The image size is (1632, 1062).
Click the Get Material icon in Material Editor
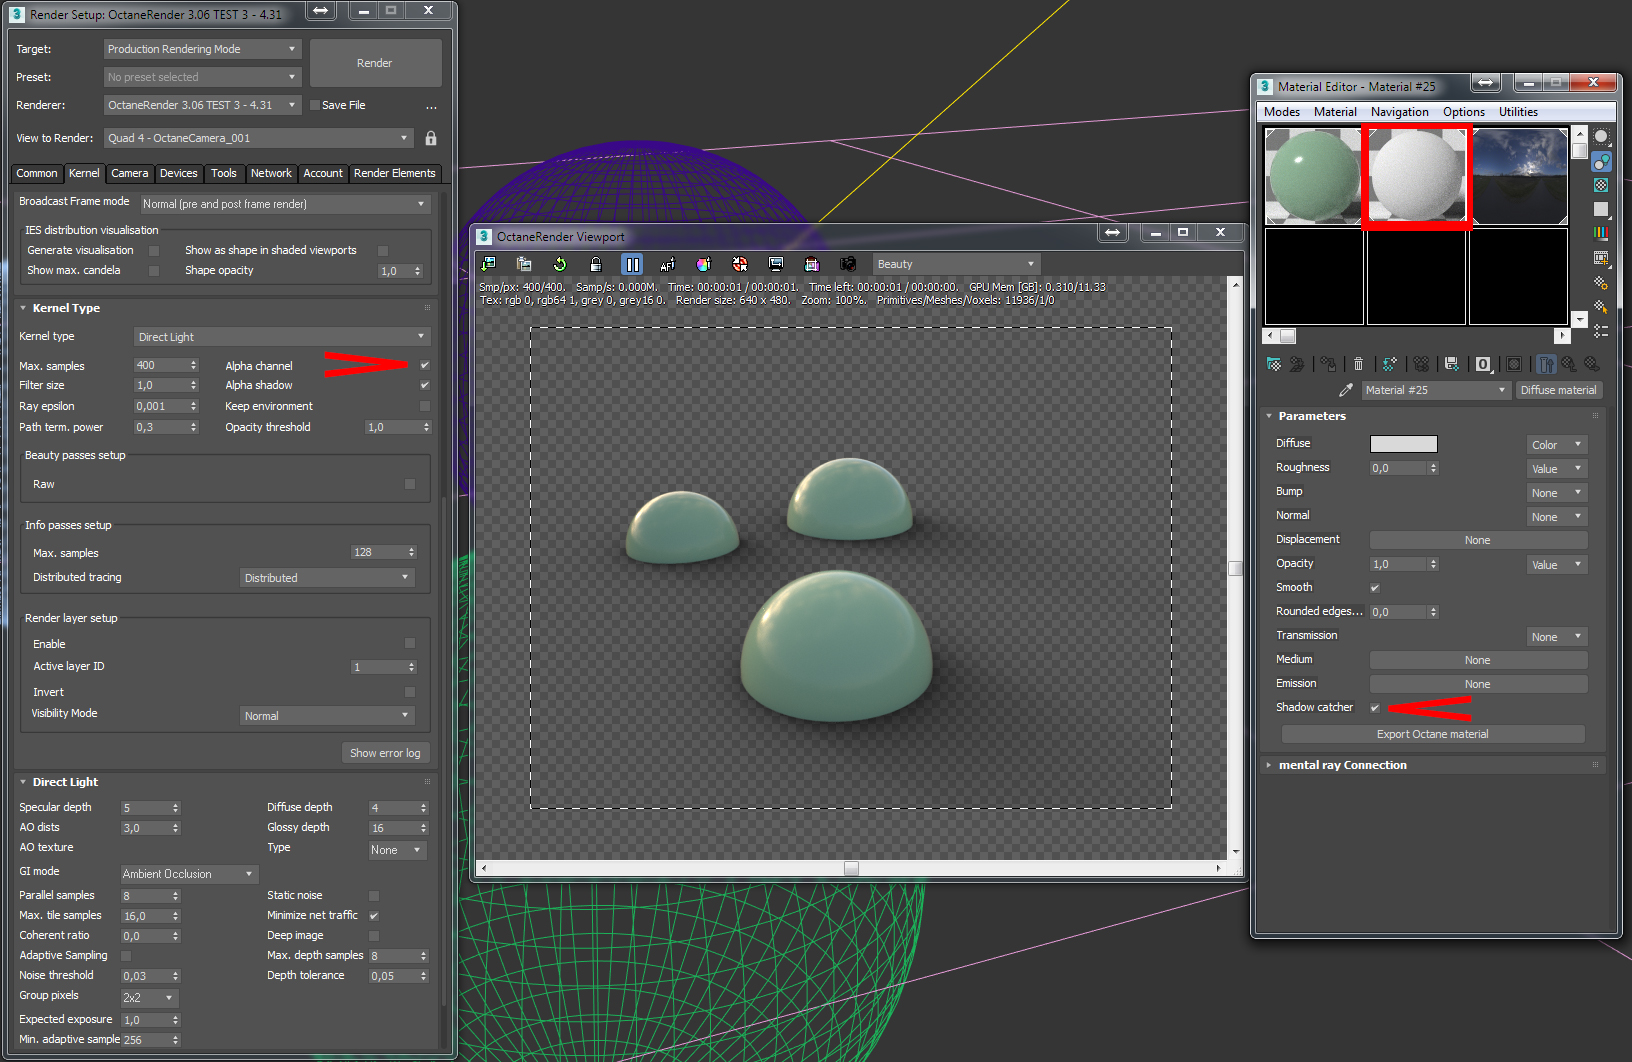(x=1274, y=364)
